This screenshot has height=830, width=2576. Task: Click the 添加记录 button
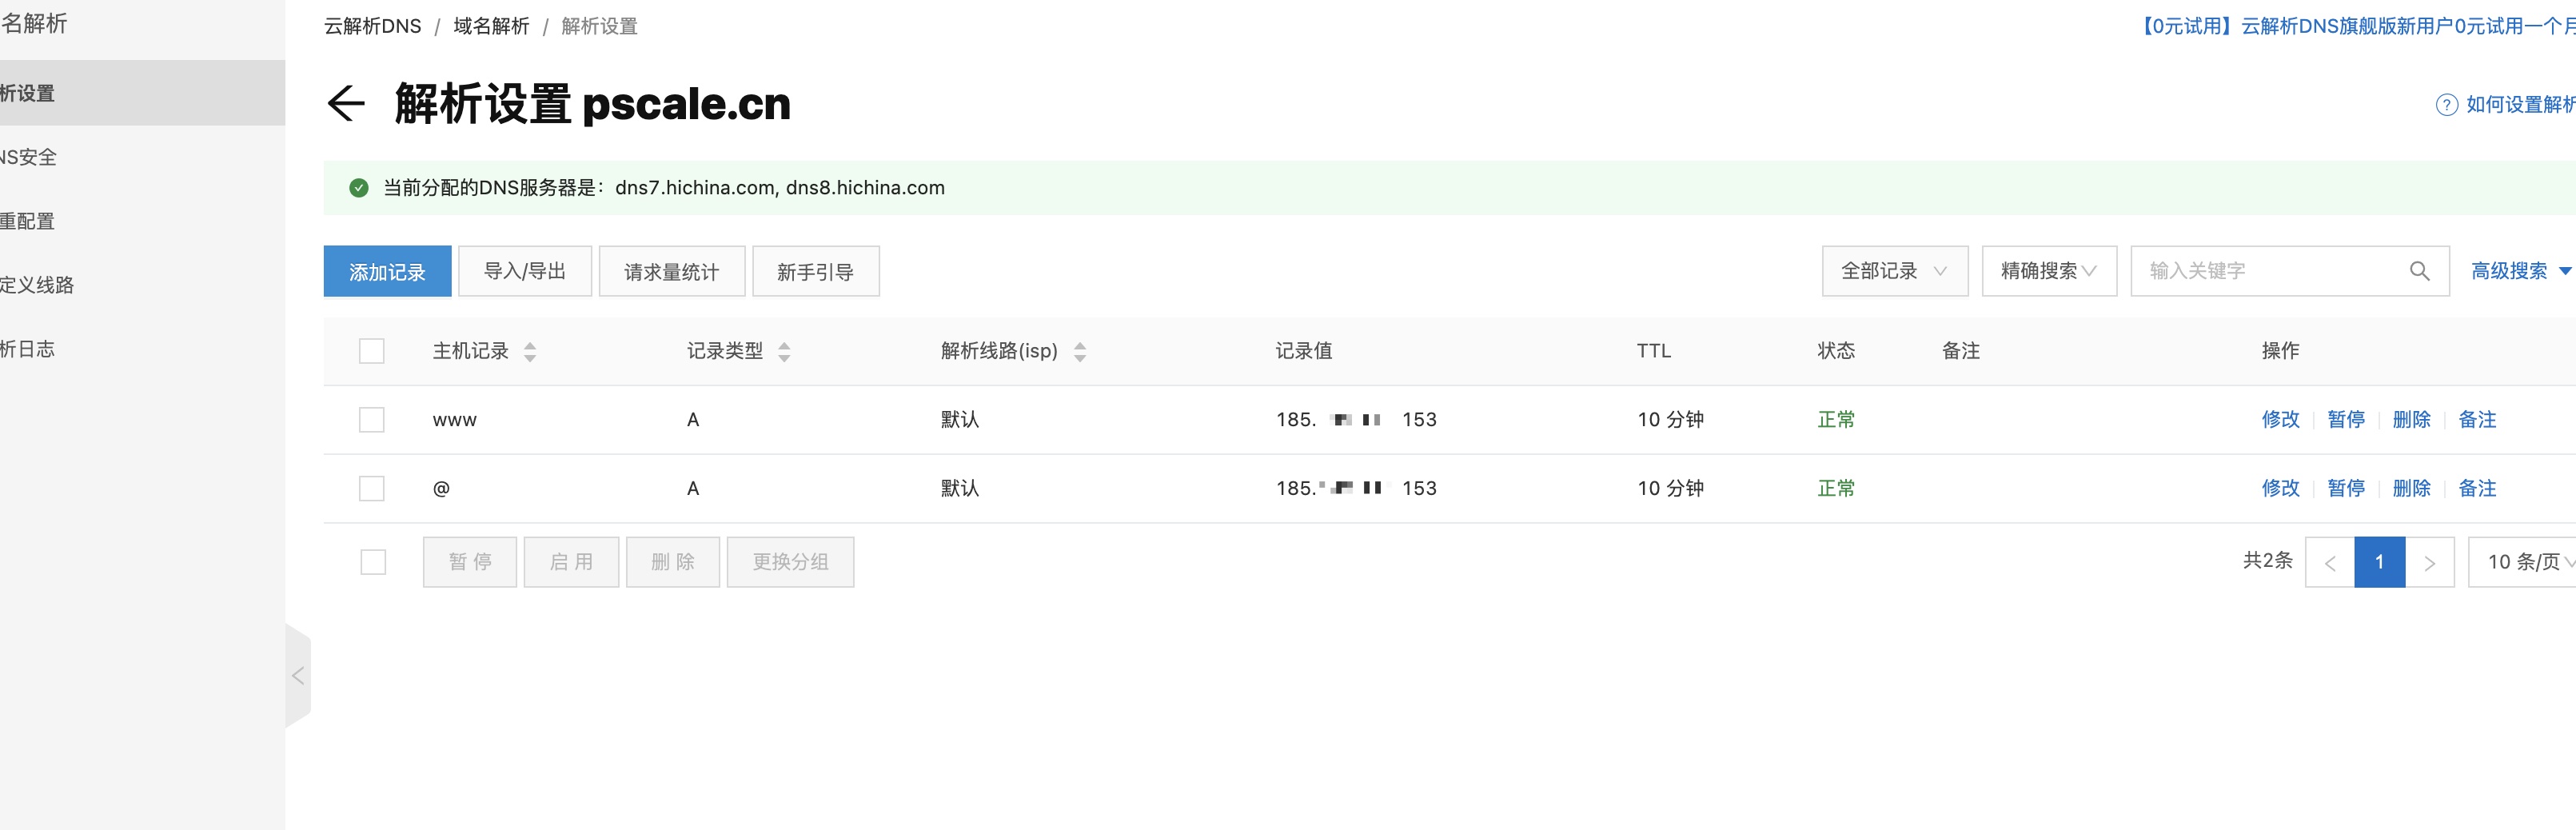click(387, 271)
